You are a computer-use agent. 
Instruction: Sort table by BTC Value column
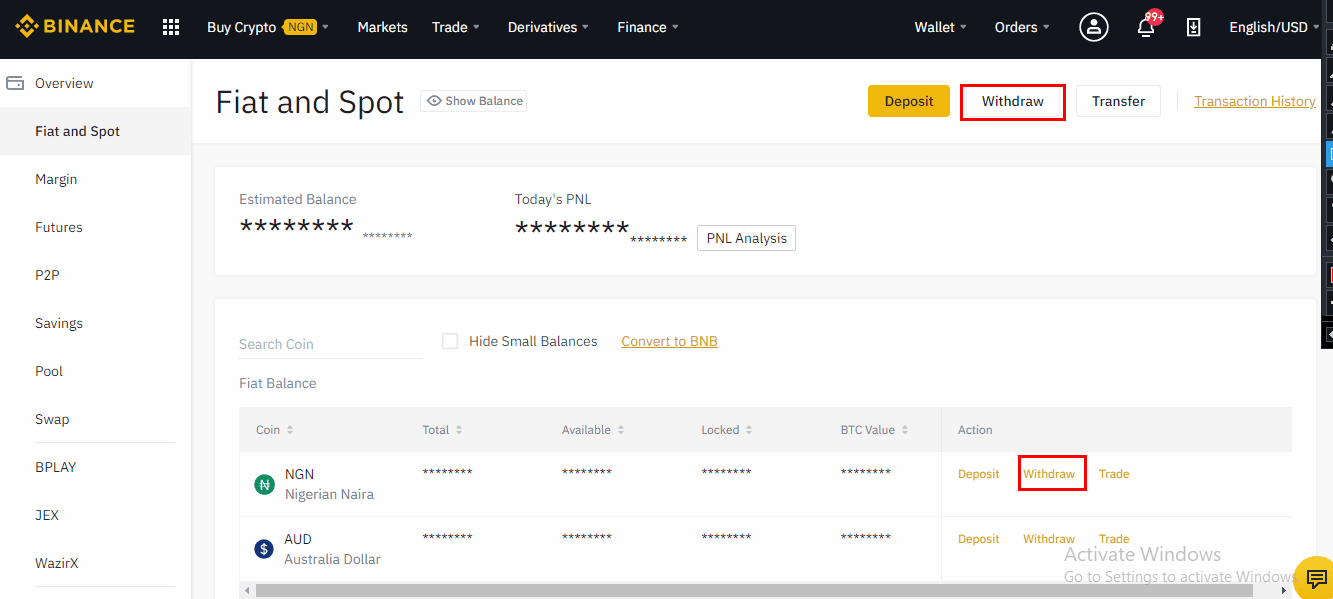875,430
